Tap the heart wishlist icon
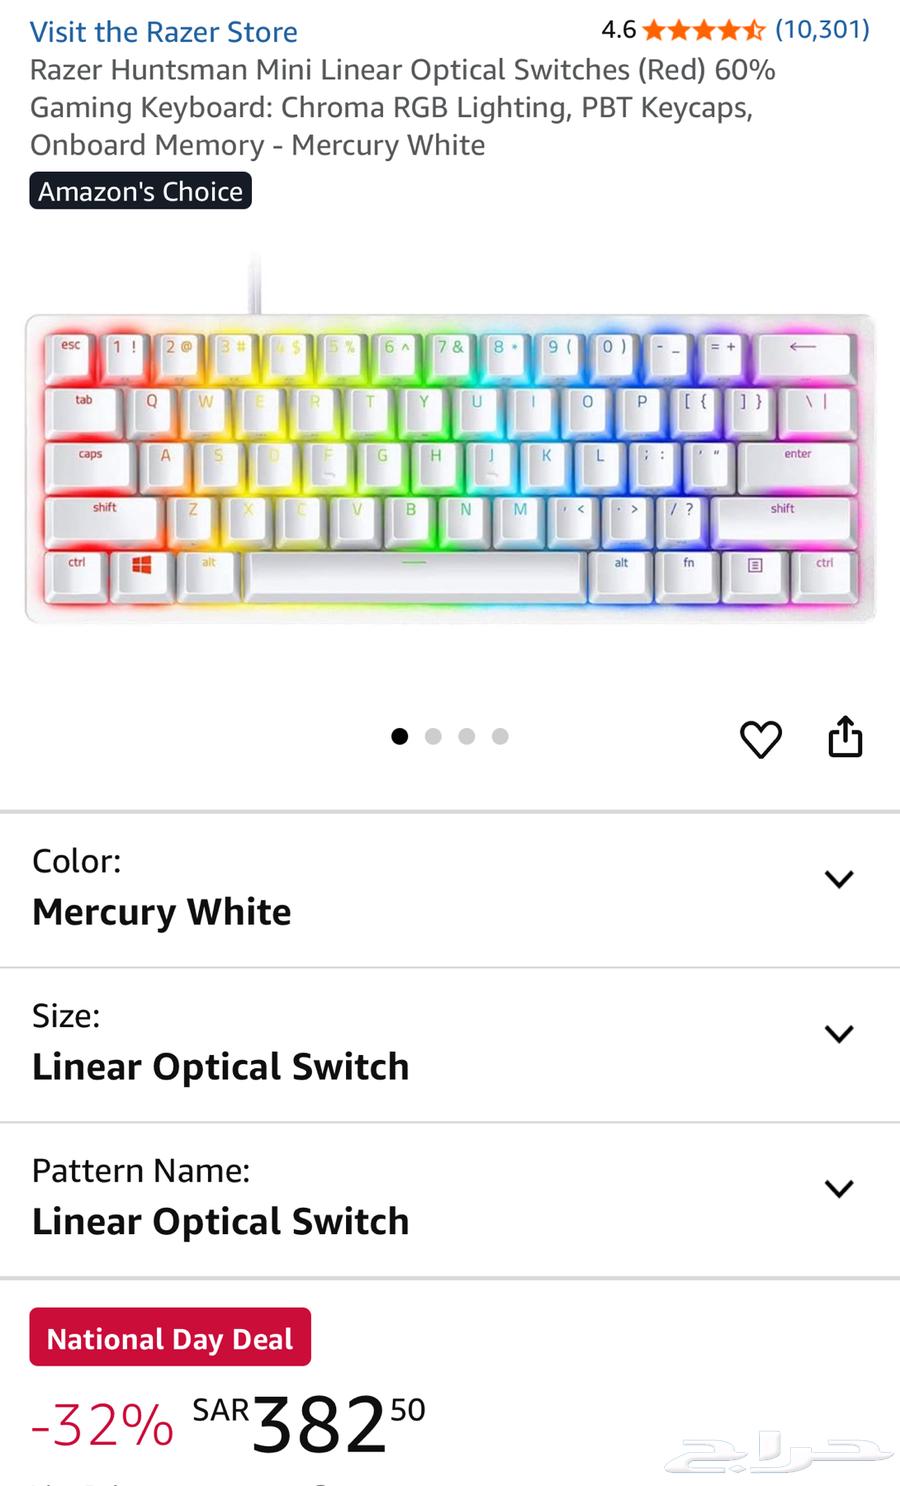Screen dimensions: 900x1486 760,739
